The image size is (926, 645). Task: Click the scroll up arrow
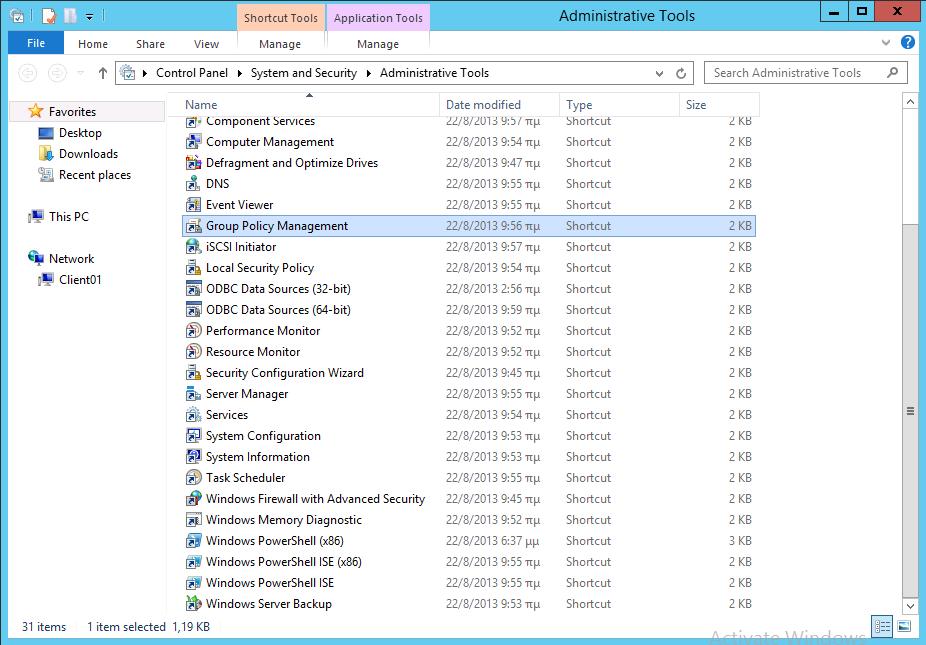tap(910, 102)
